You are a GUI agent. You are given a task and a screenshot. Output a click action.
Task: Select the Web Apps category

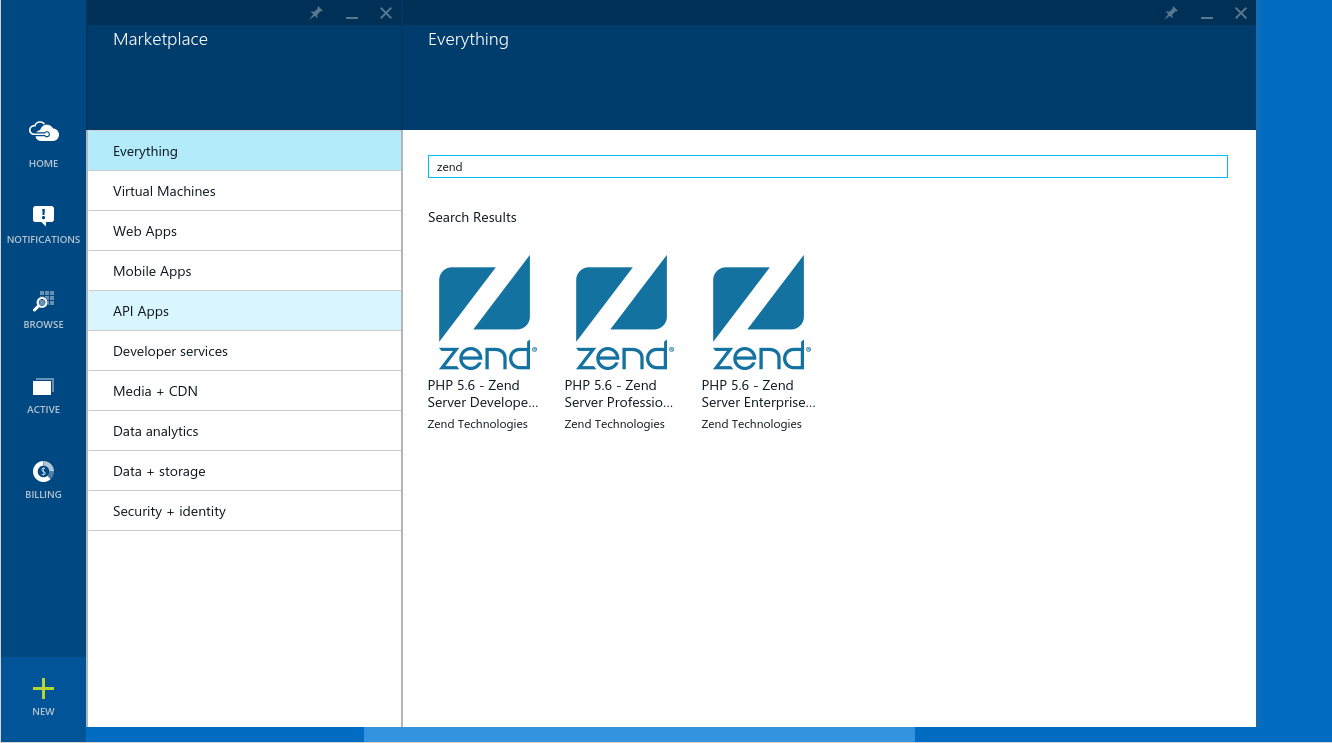pyautogui.click(x=244, y=231)
